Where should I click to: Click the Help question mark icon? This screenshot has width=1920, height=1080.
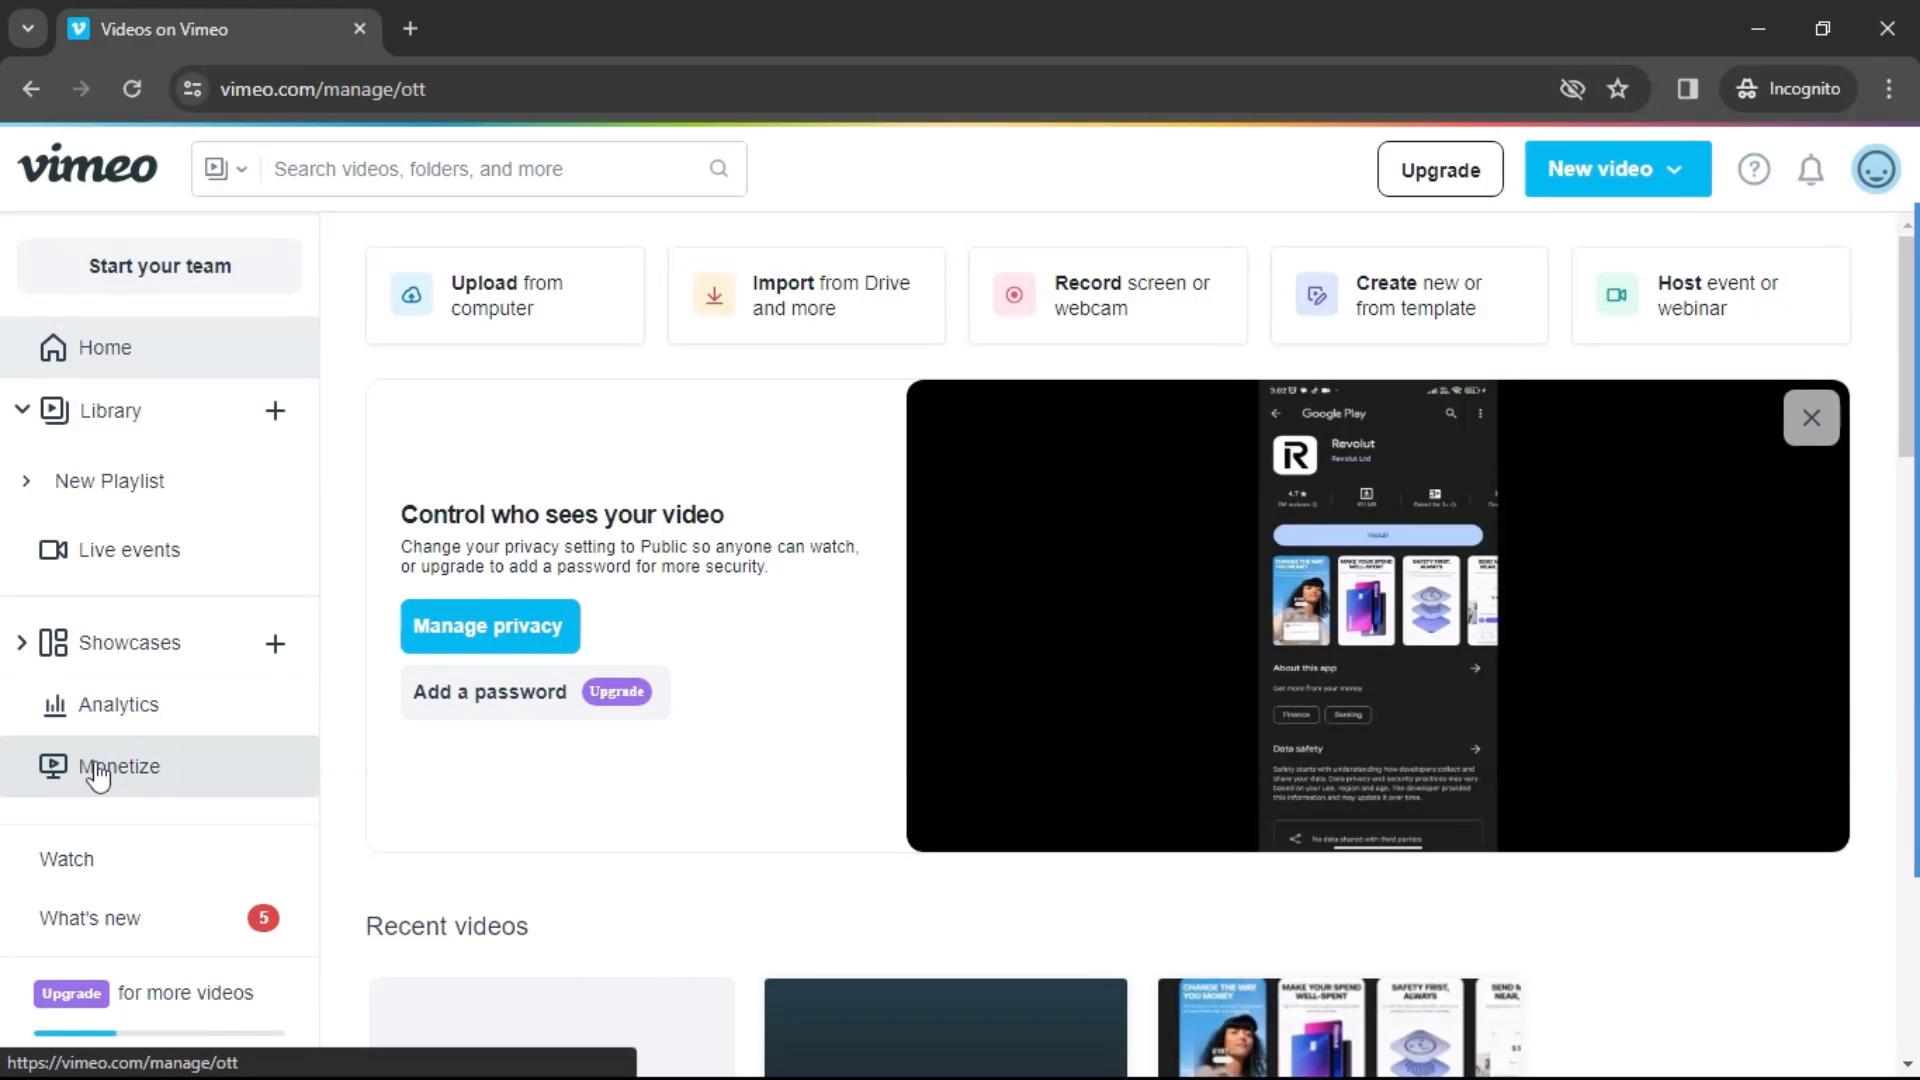click(x=1754, y=169)
